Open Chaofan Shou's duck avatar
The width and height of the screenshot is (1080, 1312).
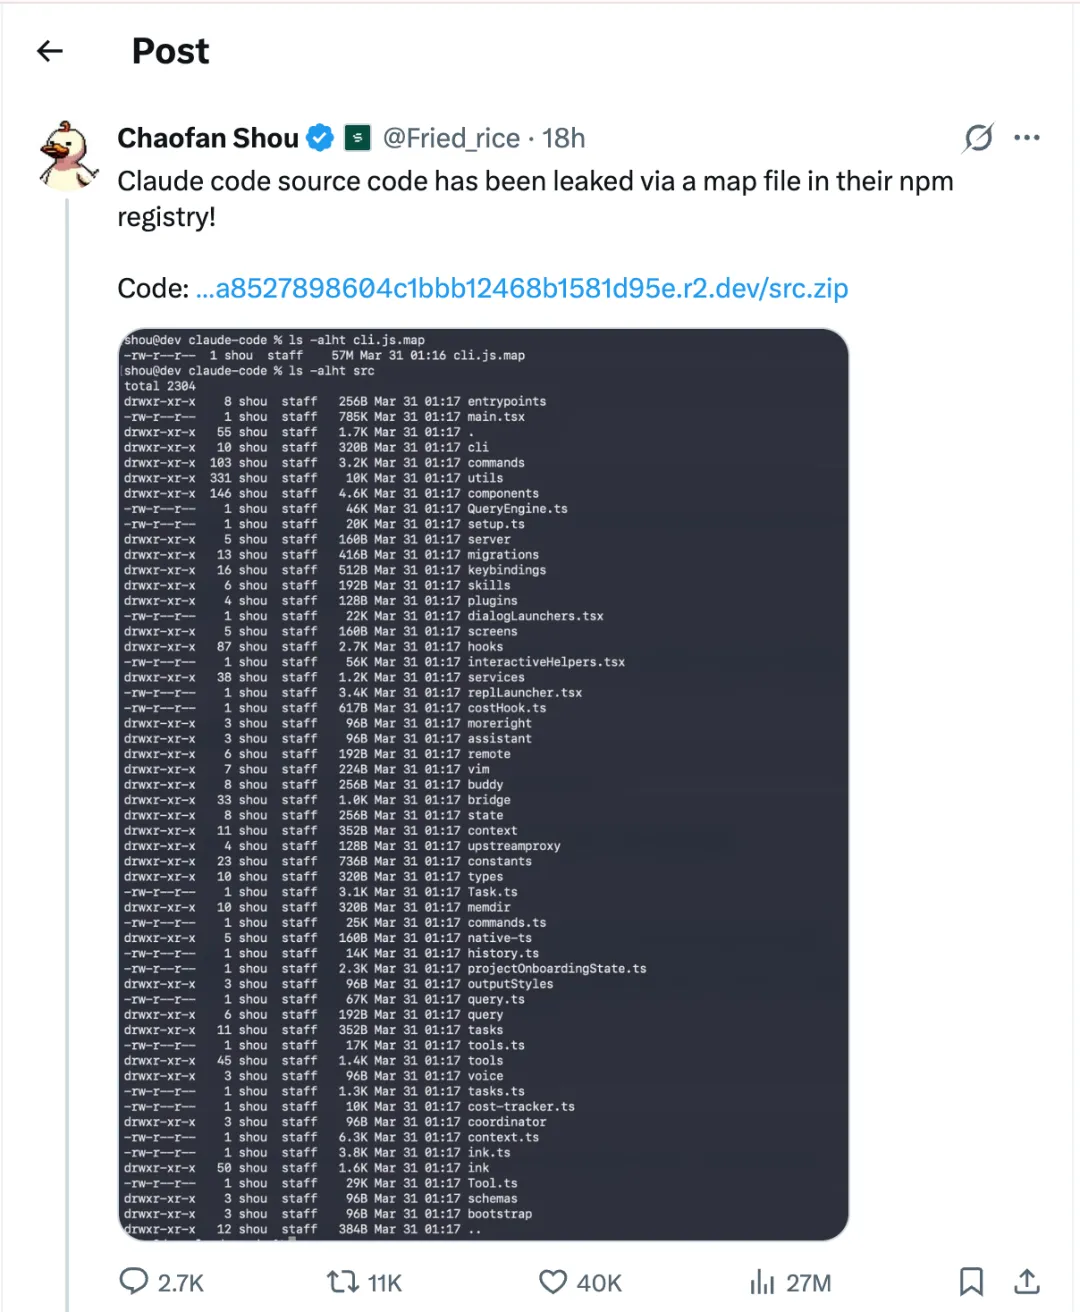pyautogui.click(x=69, y=156)
